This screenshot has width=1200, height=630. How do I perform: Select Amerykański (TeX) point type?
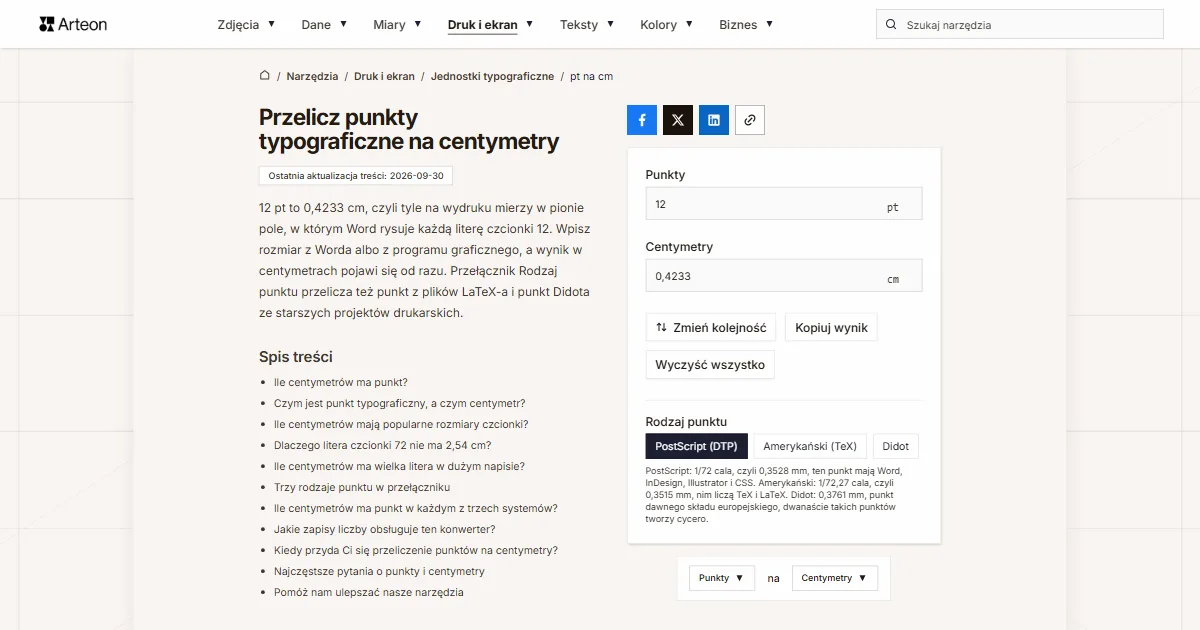(810, 446)
